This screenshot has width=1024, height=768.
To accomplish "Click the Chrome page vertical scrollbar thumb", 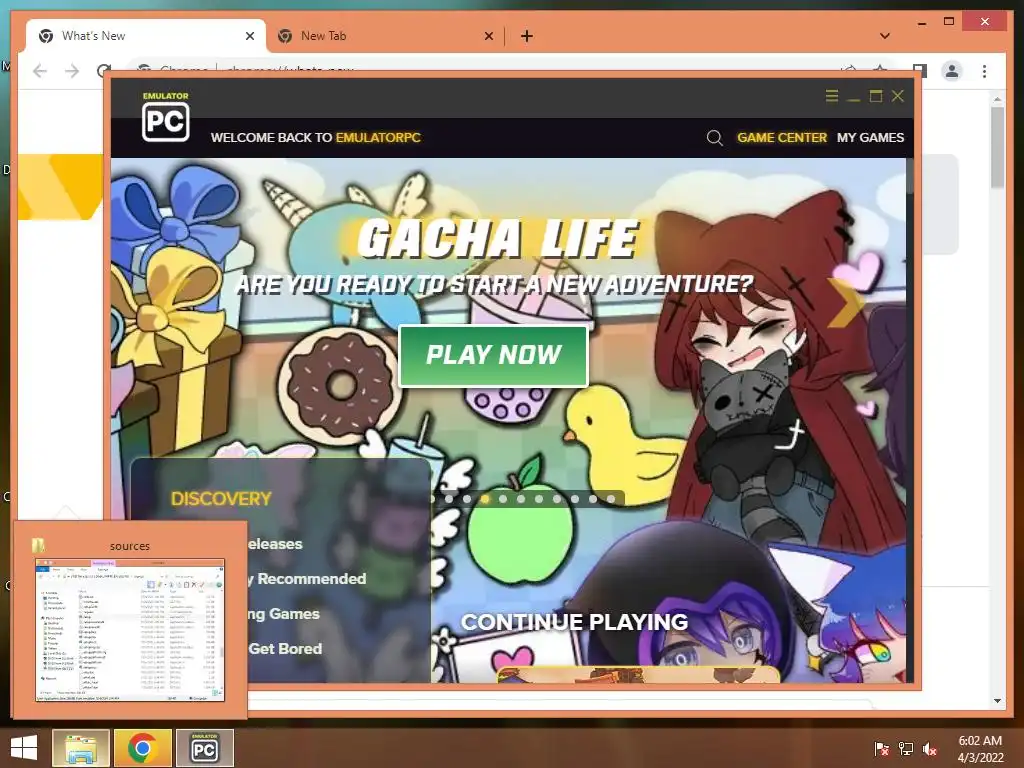I will tap(997, 147).
